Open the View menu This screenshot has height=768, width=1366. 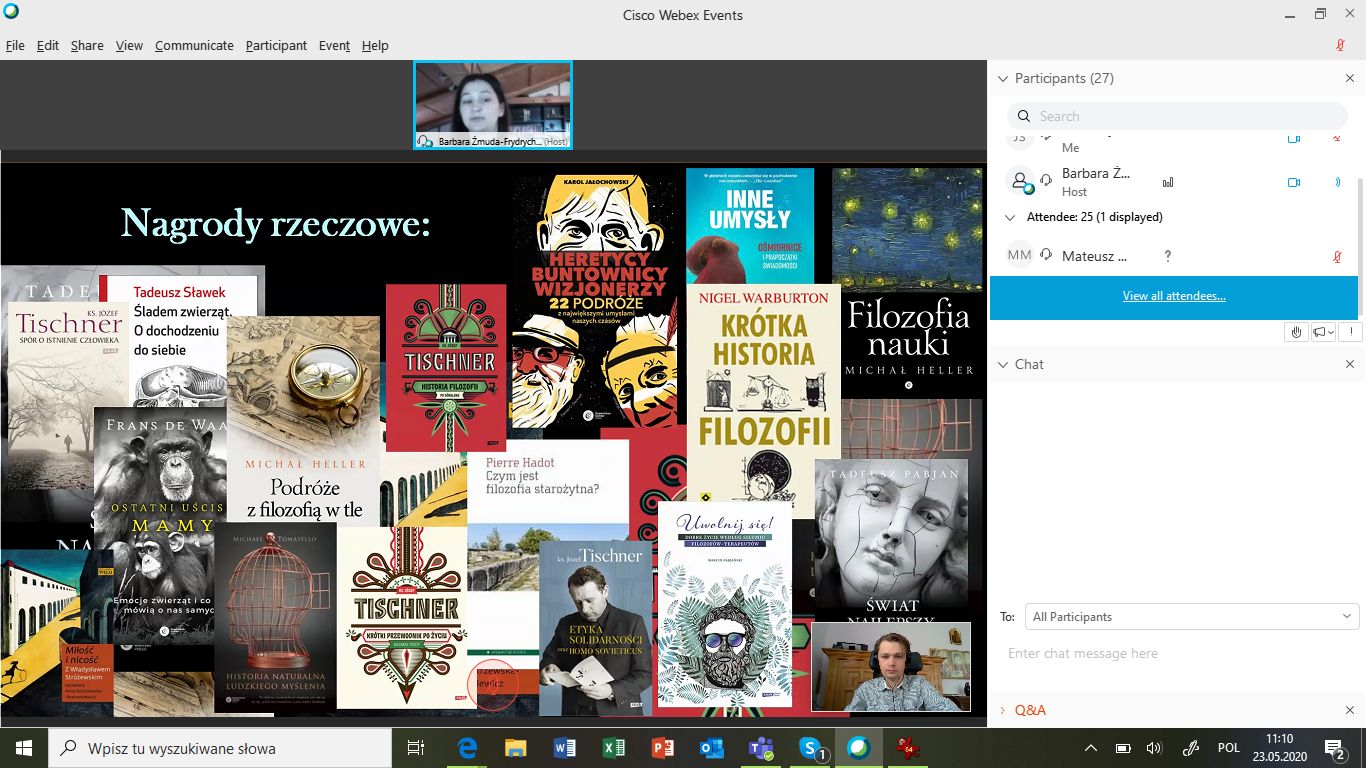pyautogui.click(x=129, y=46)
